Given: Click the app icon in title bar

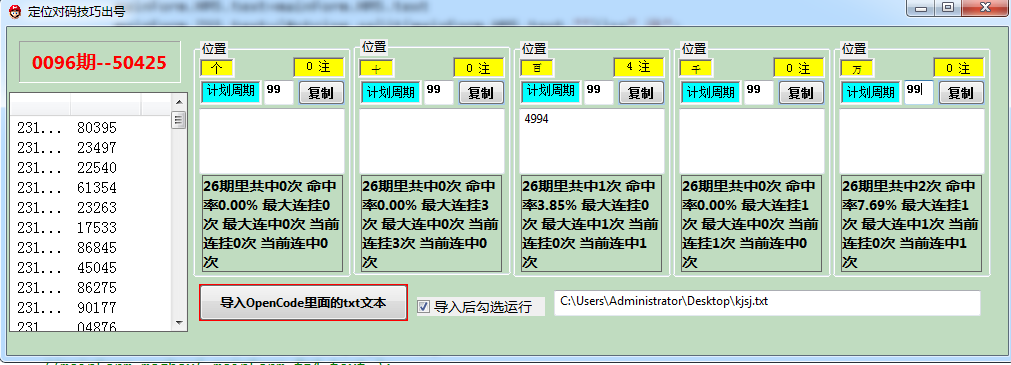Looking at the screenshot, I should tap(15, 12).
